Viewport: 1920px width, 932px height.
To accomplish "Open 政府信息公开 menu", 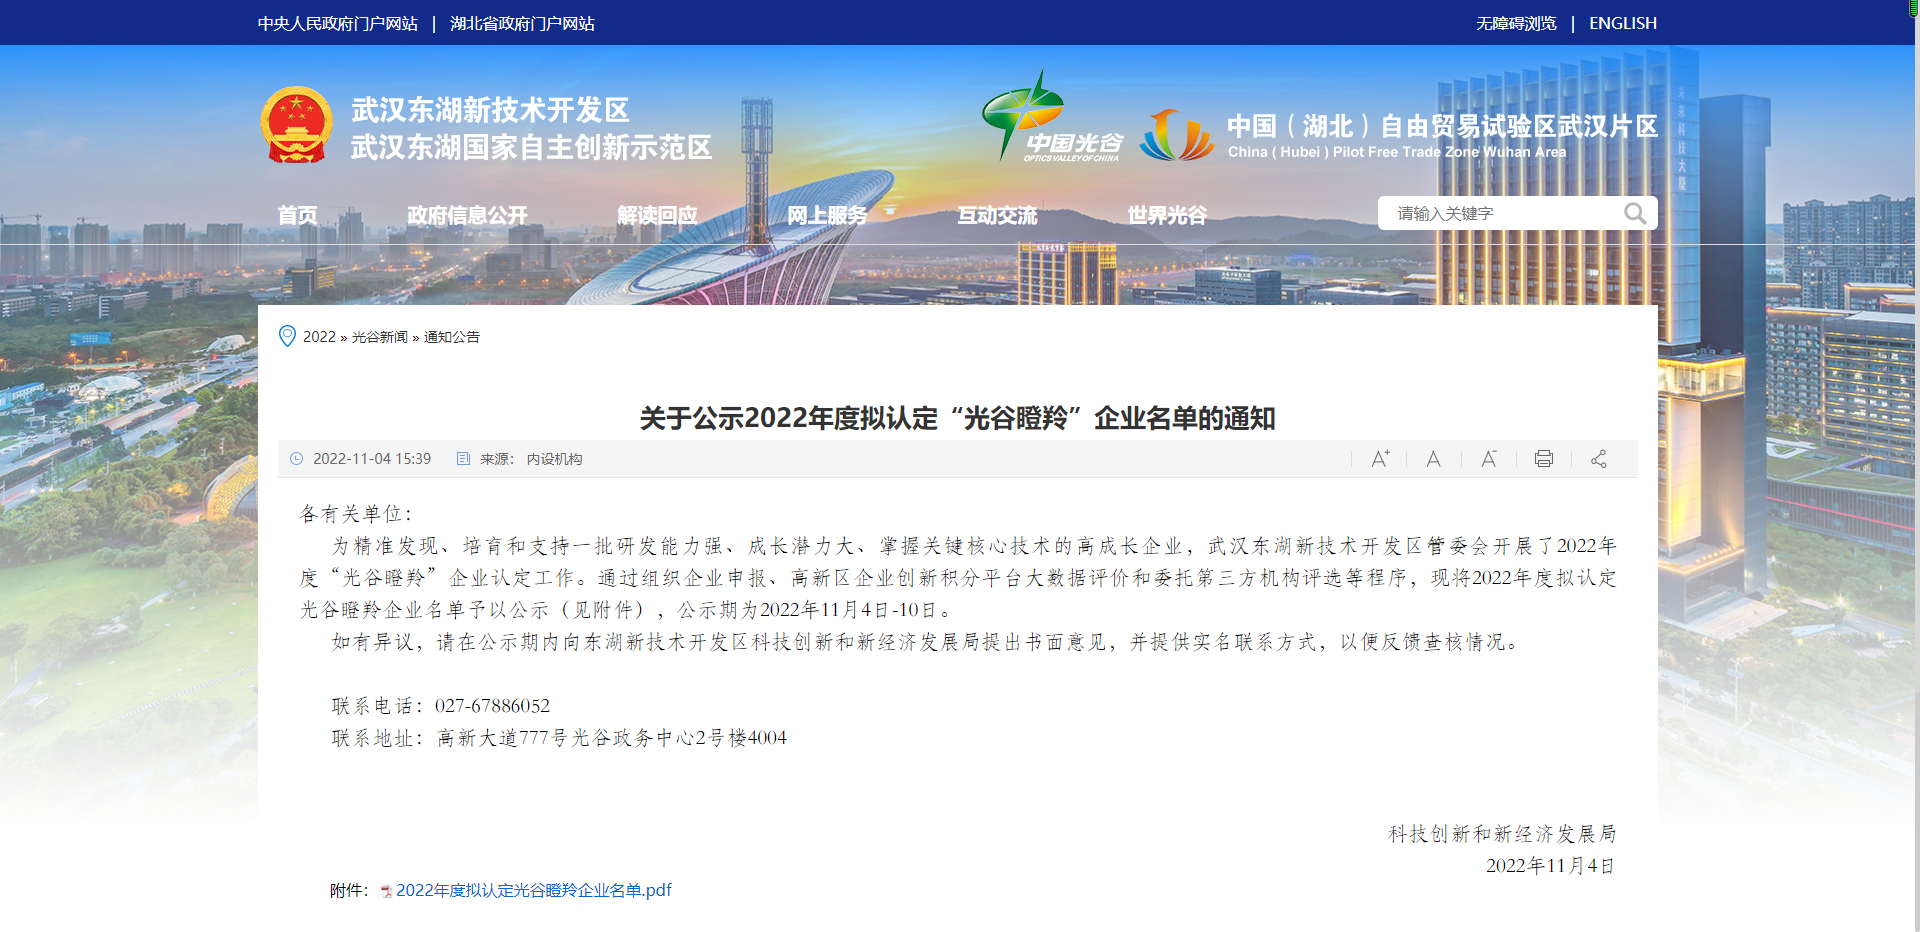I will coord(467,215).
